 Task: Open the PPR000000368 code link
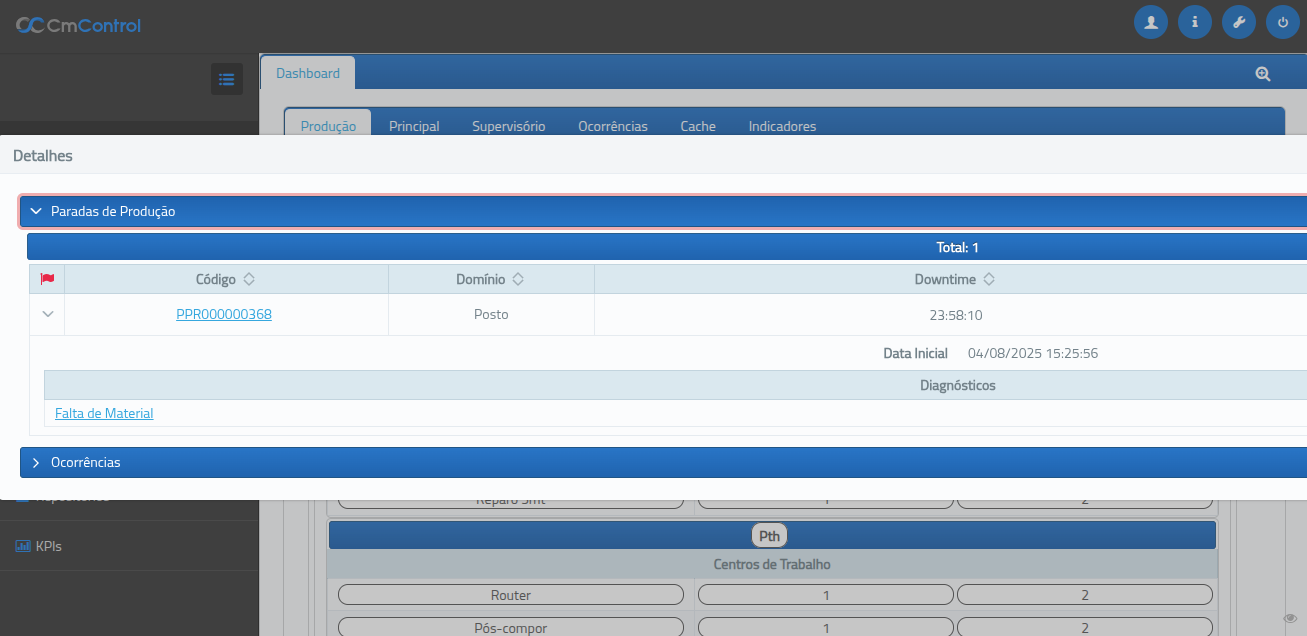click(224, 314)
